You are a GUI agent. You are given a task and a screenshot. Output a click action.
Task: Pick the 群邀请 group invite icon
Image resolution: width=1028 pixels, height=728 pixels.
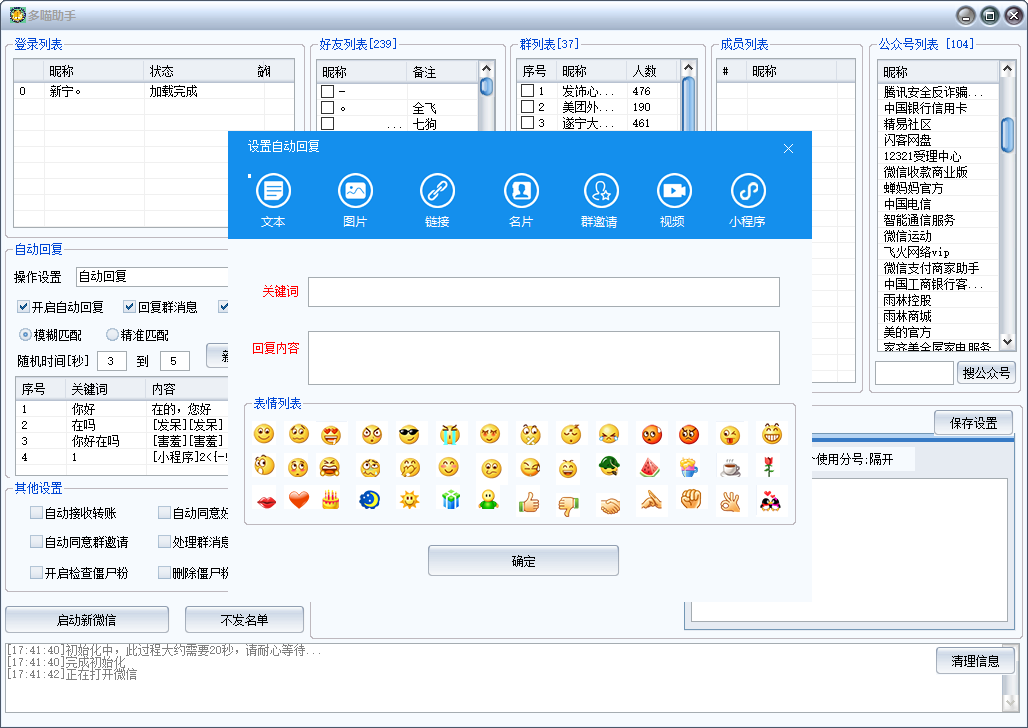tap(599, 190)
